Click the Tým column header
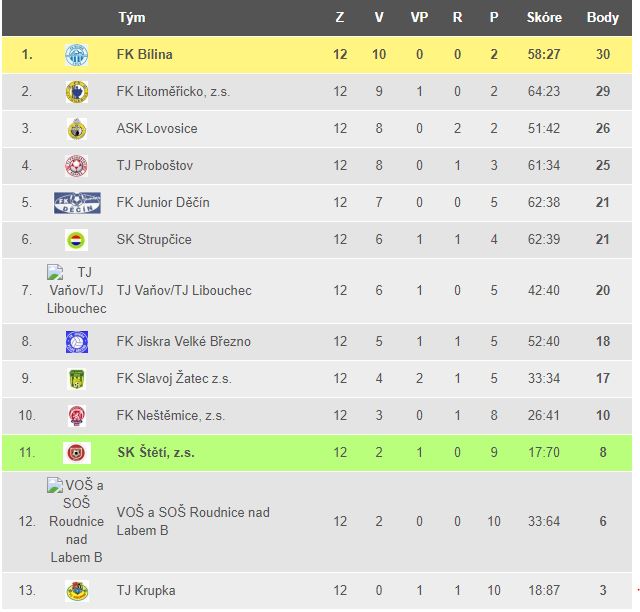 131,18
